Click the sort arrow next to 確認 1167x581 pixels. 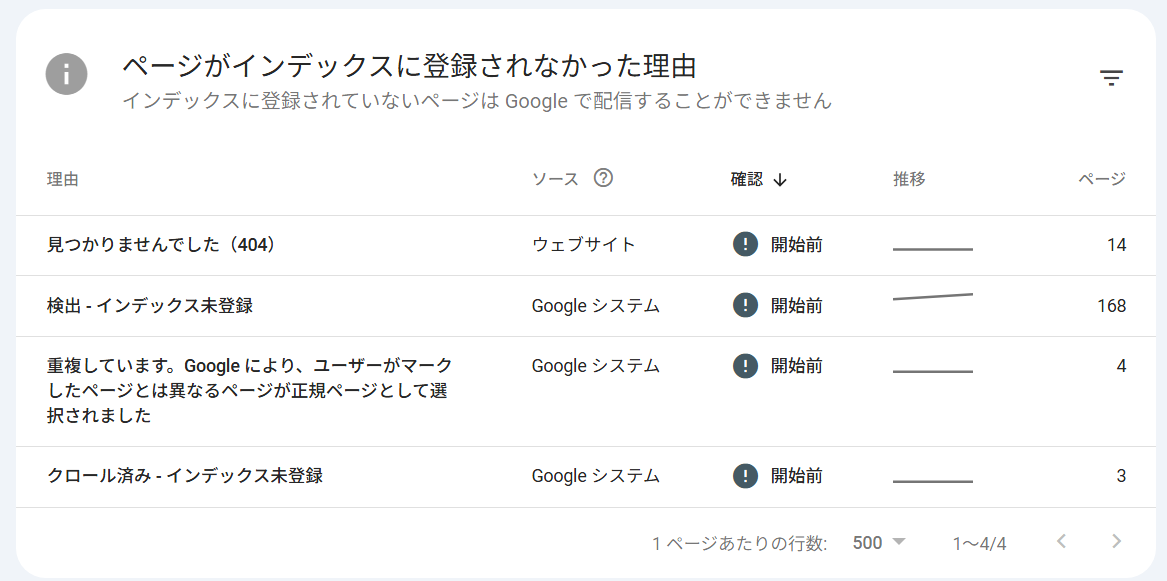click(780, 180)
